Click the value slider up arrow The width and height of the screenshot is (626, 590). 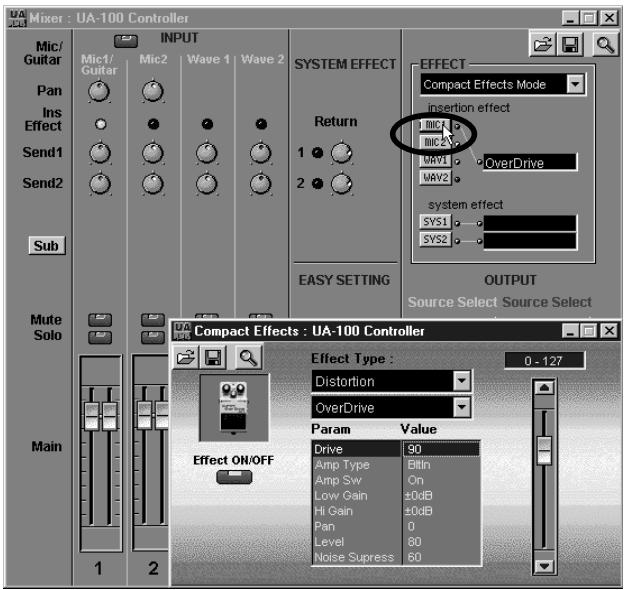[544, 388]
